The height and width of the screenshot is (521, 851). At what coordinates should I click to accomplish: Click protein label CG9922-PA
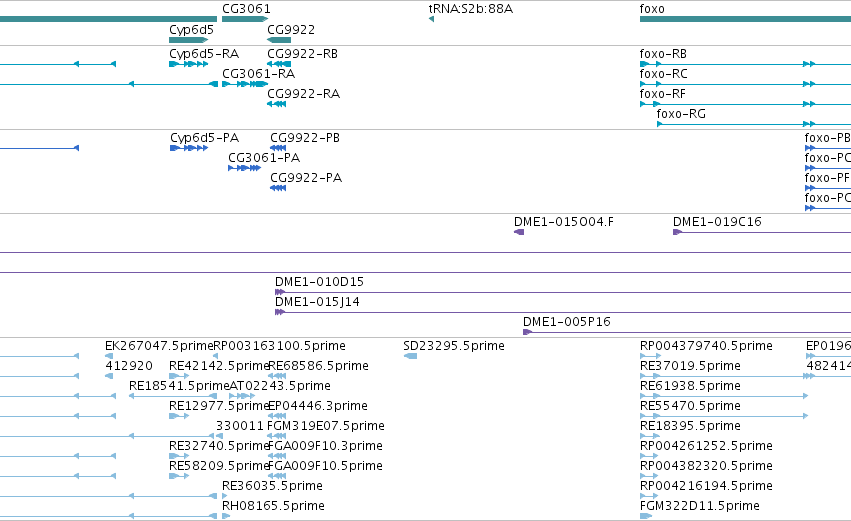click(306, 177)
